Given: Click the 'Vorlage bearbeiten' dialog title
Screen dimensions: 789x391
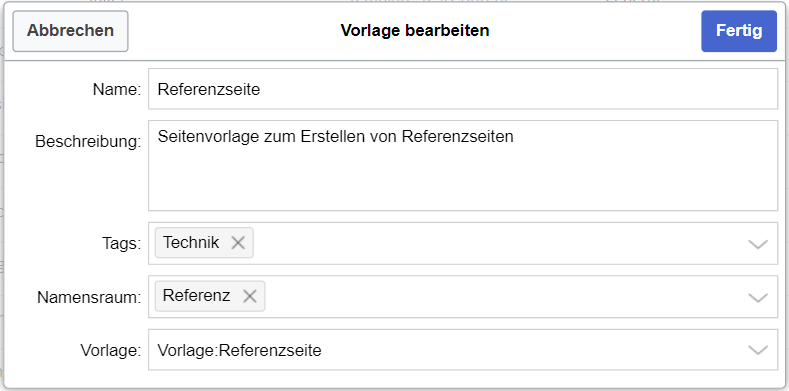Looking at the screenshot, I should (415, 30).
